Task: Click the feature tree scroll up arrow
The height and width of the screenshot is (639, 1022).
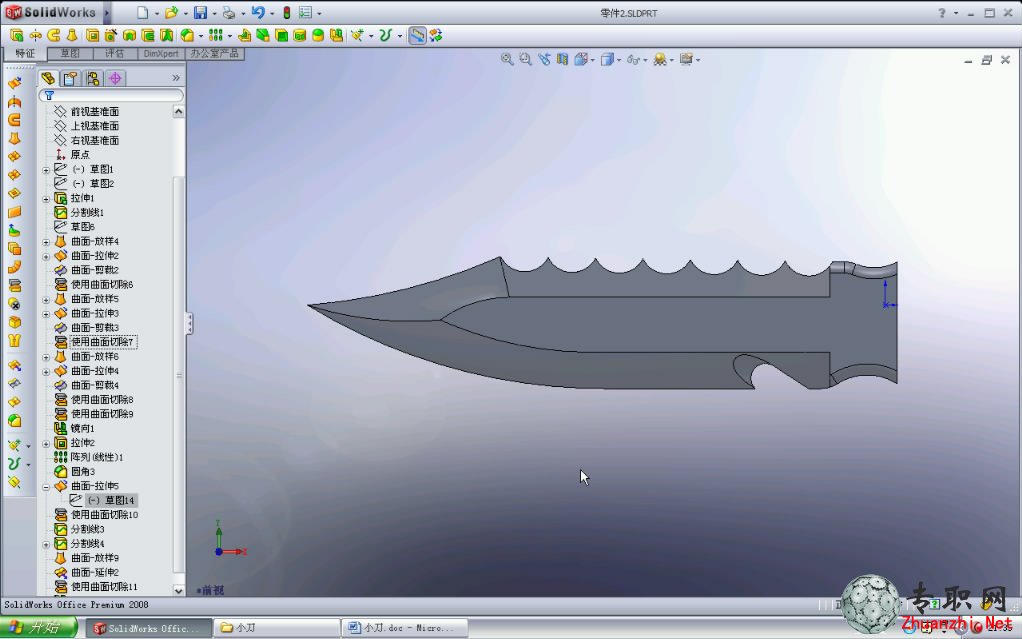Action: (x=178, y=112)
